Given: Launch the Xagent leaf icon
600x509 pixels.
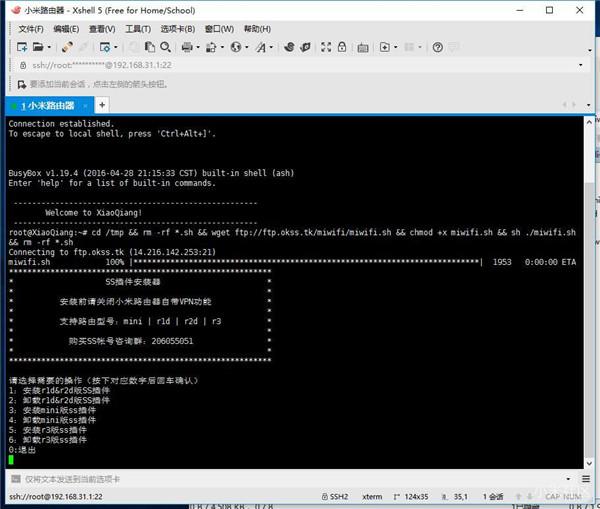Looking at the screenshot, I should 305,47.
